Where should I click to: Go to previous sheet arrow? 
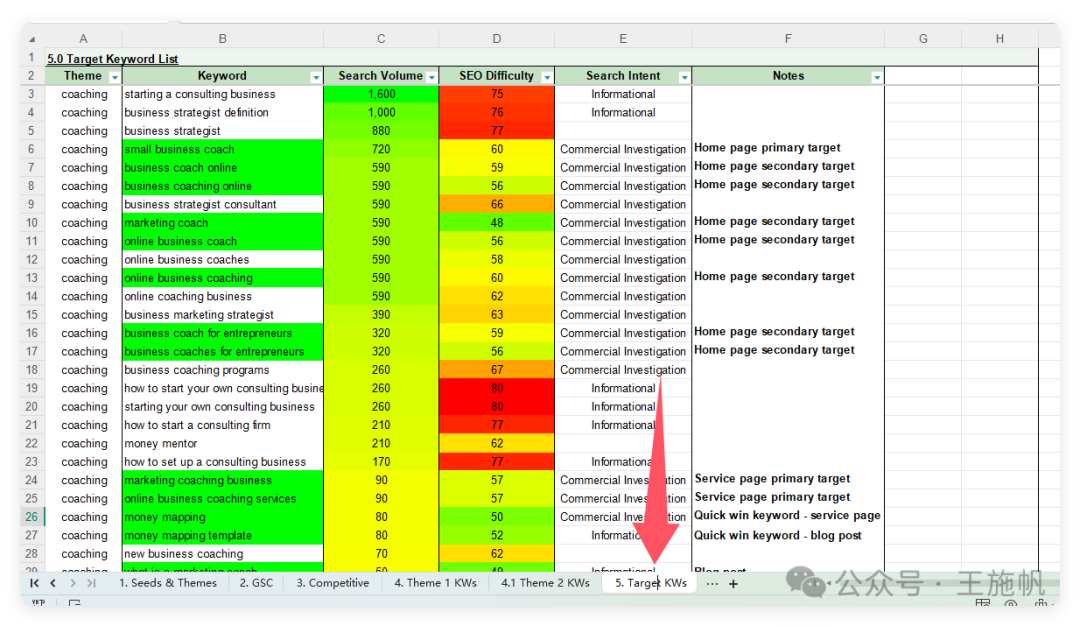pos(53,583)
